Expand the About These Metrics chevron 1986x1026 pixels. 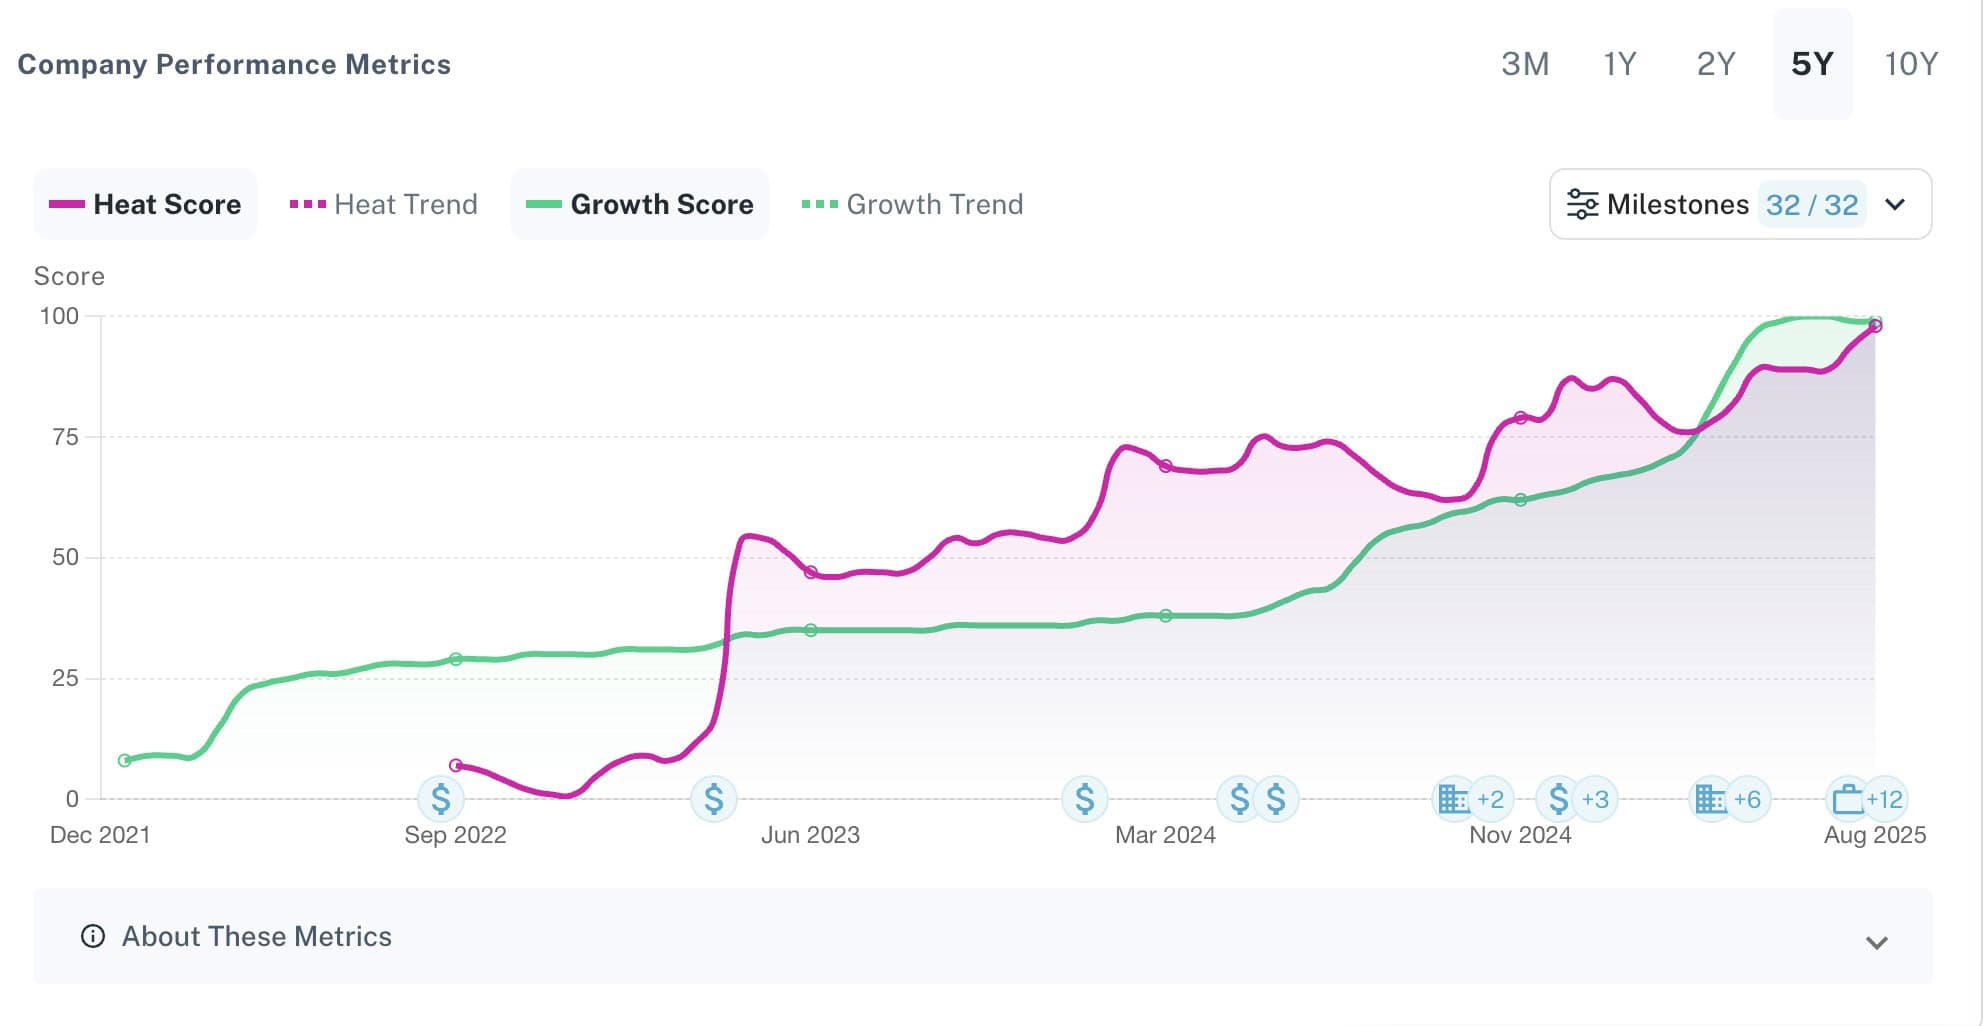coord(1877,942)
